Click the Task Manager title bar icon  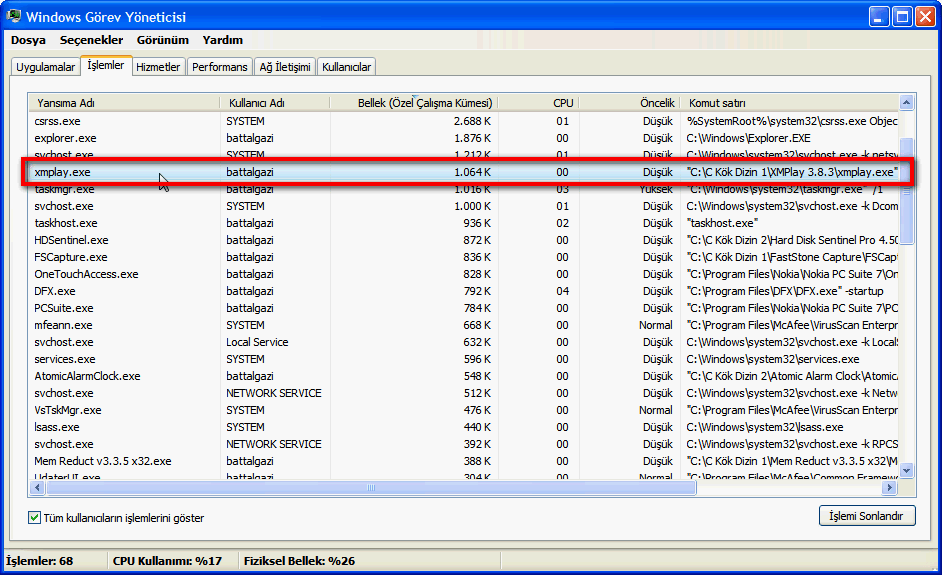click(x=13, y=16)
